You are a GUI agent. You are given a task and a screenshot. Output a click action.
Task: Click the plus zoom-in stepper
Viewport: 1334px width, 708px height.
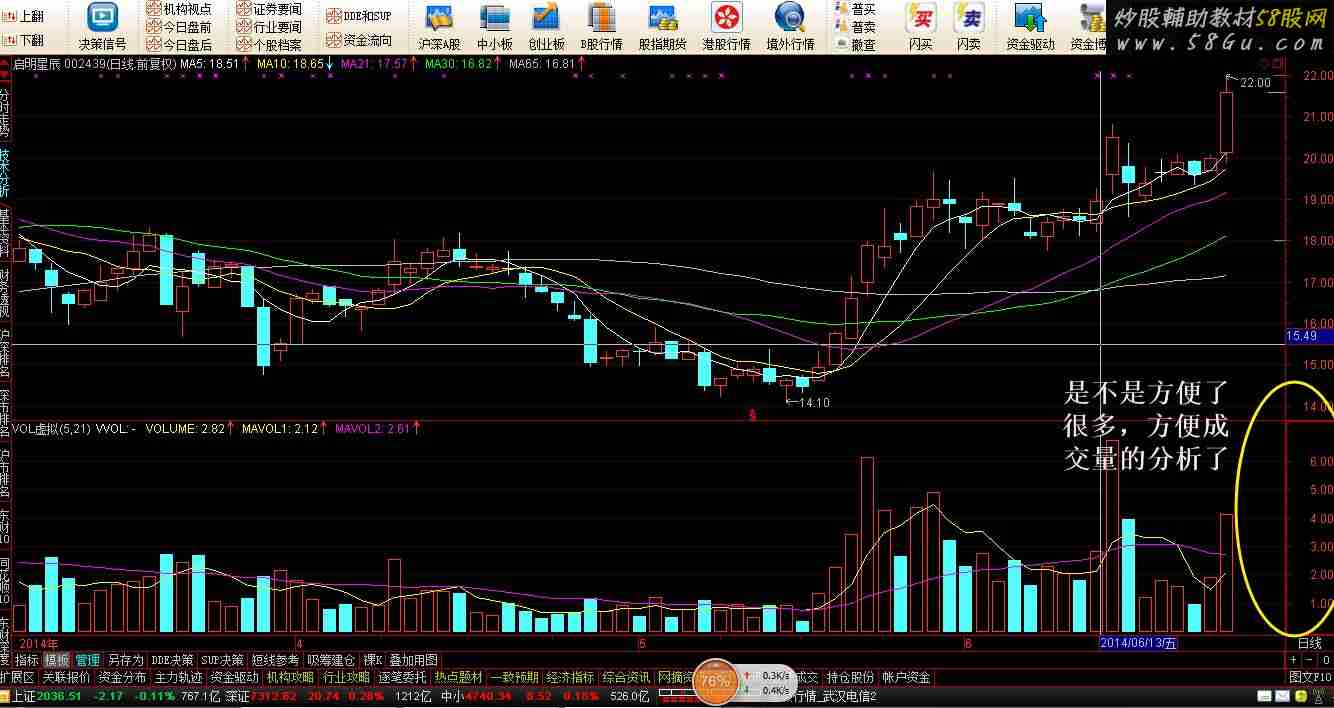pos(1293,660)
